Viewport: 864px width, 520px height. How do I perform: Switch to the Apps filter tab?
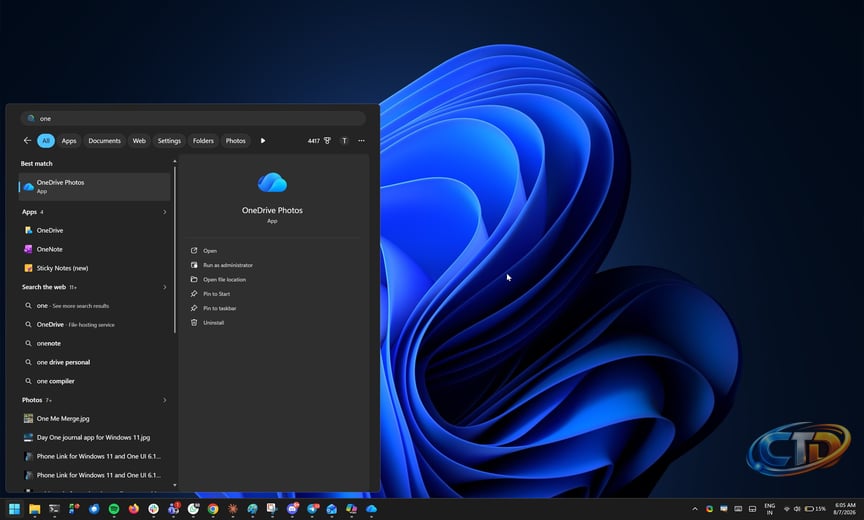point(69,140)
